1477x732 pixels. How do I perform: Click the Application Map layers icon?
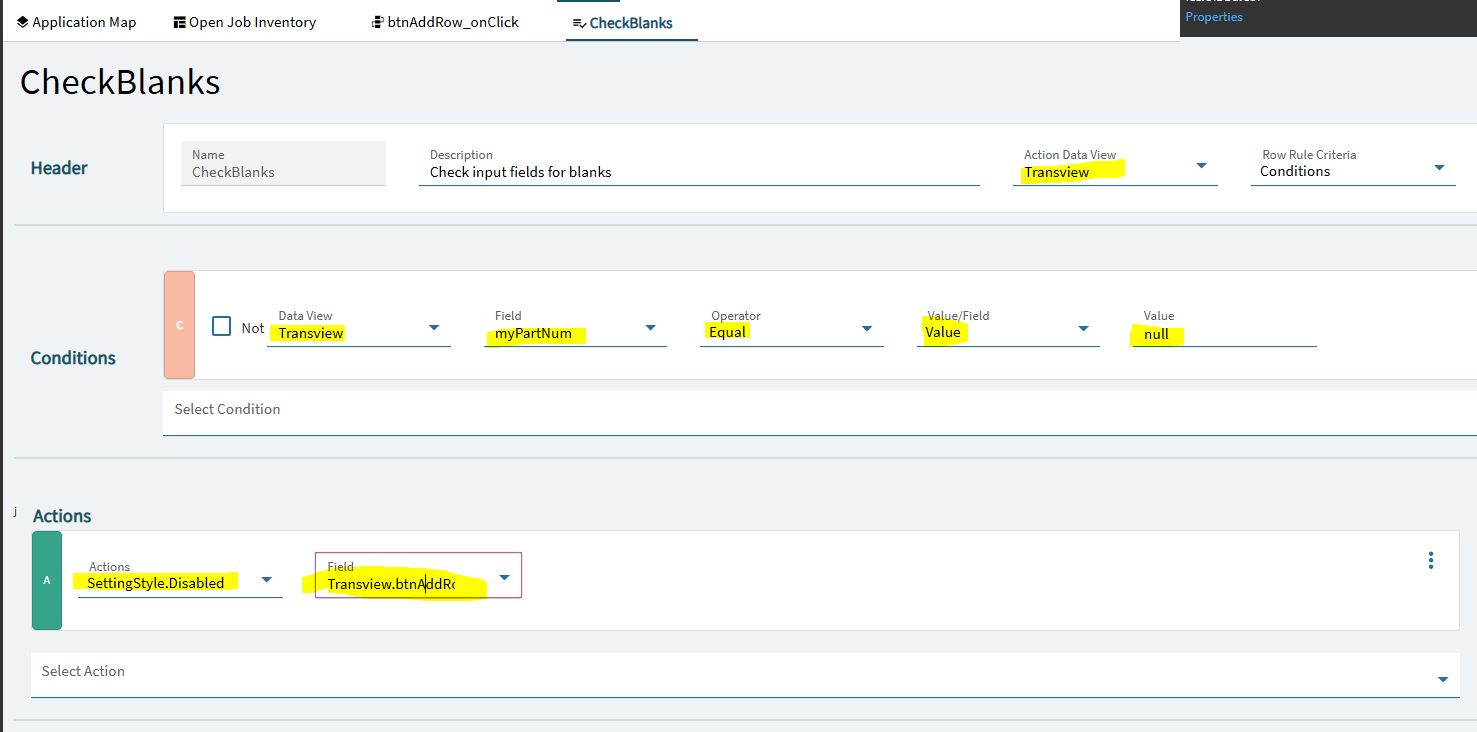[x=23, y=22]
